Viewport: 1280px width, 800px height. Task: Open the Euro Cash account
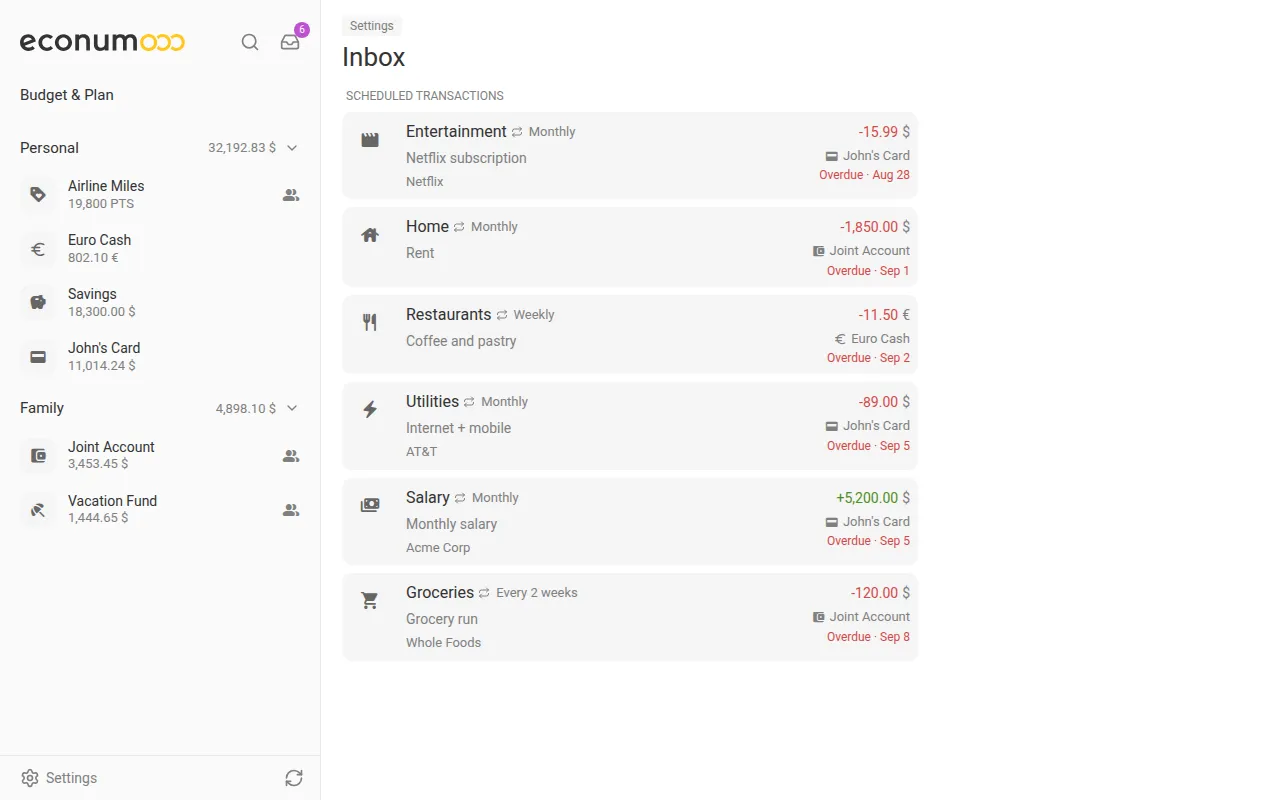coord(160,248)
